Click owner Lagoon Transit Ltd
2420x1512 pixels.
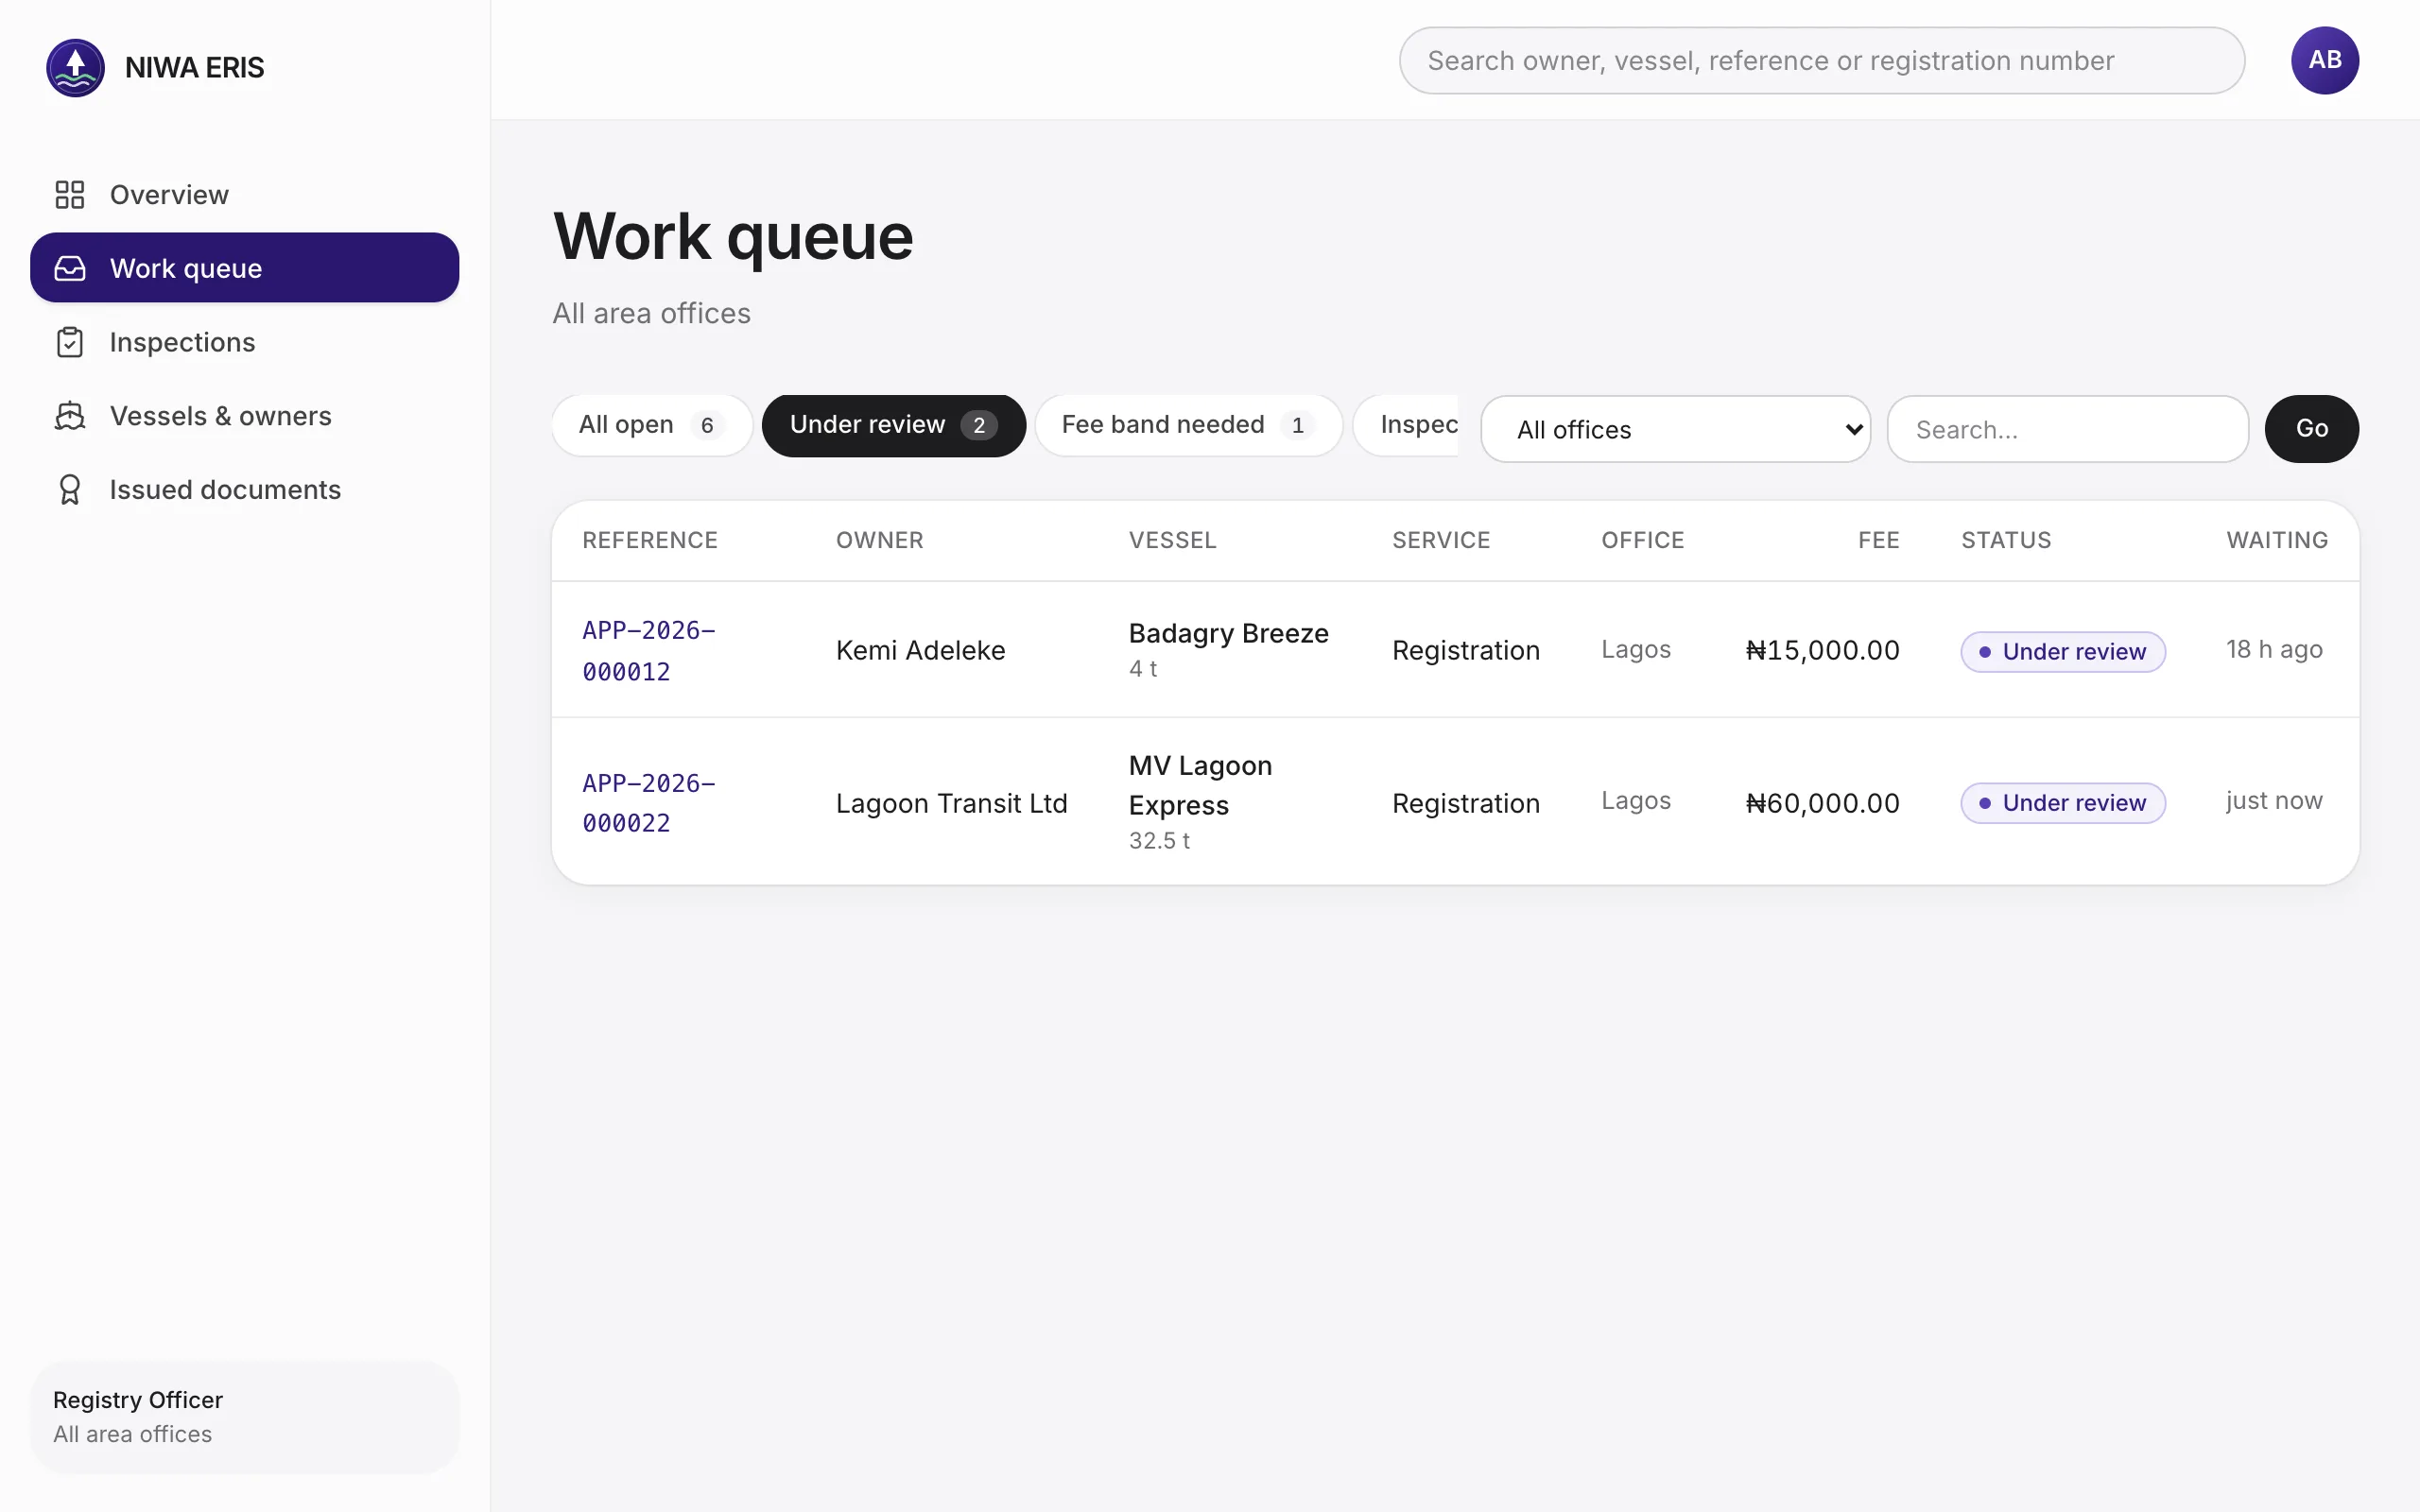(951, 804)
